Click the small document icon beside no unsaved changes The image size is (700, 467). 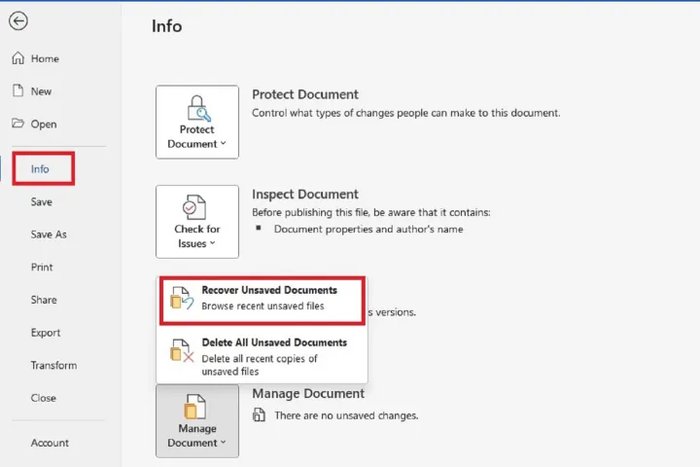(x=259, y=415)
